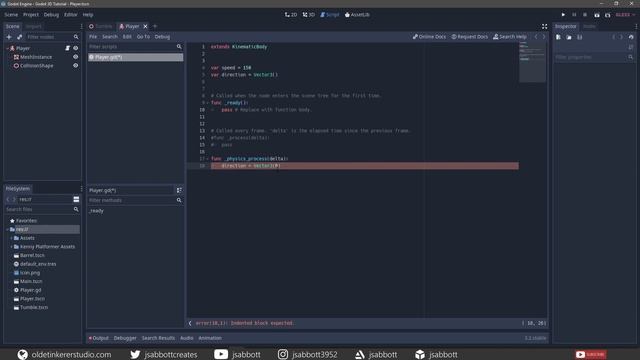Expand the Assets folder
640x360 pixels.
[x=11, y=238]
